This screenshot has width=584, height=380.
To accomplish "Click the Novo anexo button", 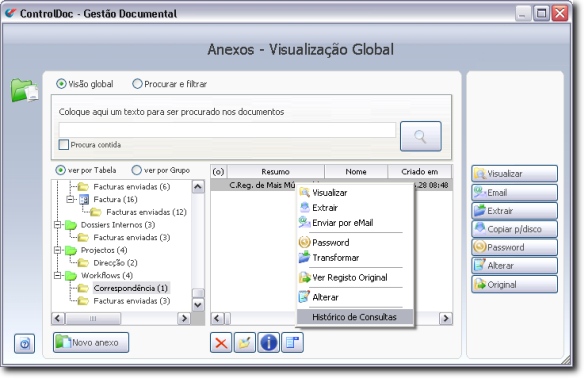I will pyautogui.click(x=91, y=342).
